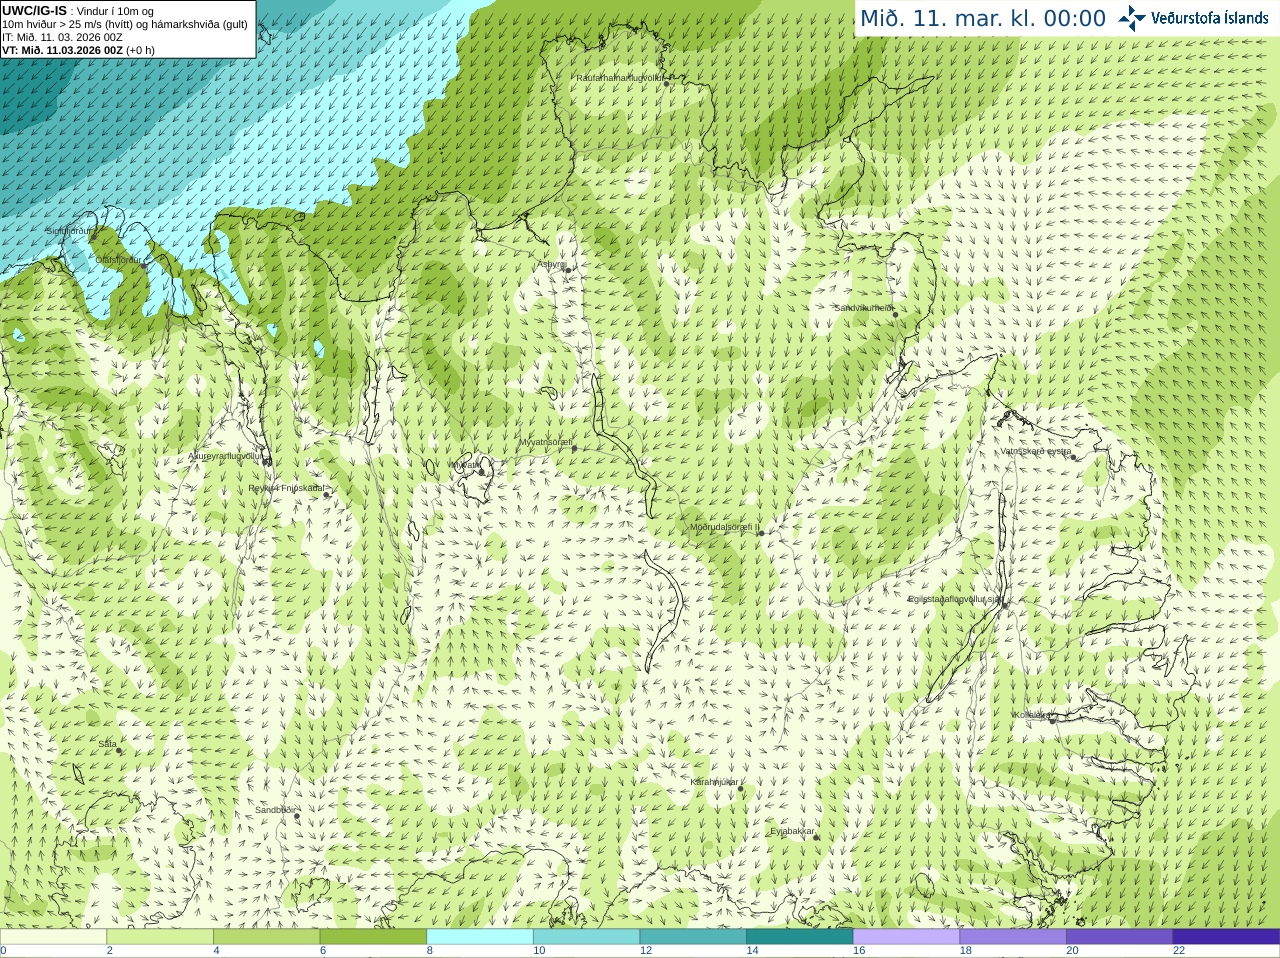Click the Raufarhafnarflugvöllur station marker
This screenshot has height=958, width=1280.
[x=667, y=83]
